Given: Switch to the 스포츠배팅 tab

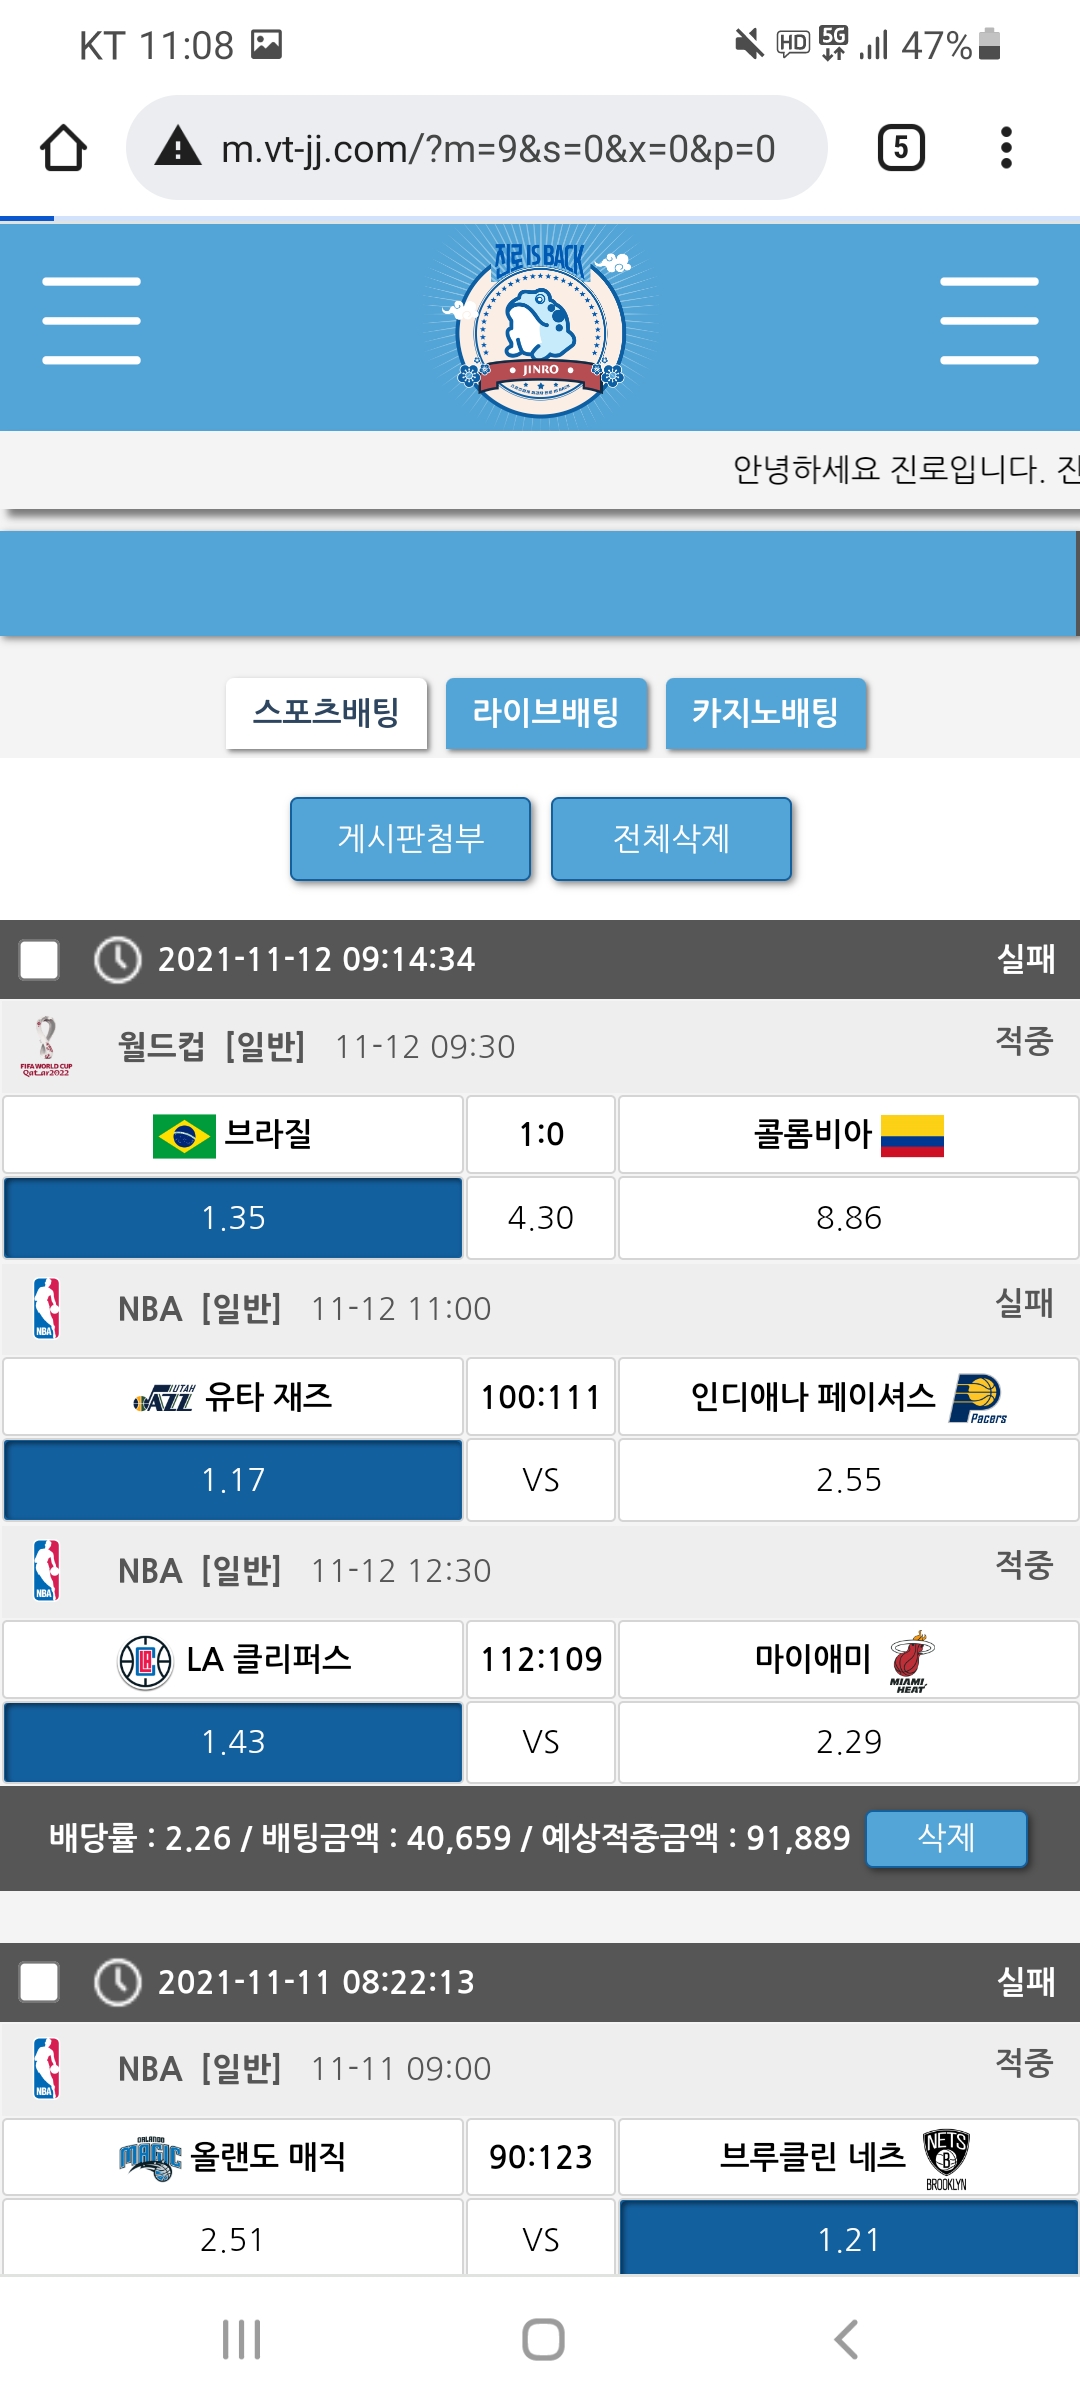Looking at the screenshot, I should (x=326, y=713).
